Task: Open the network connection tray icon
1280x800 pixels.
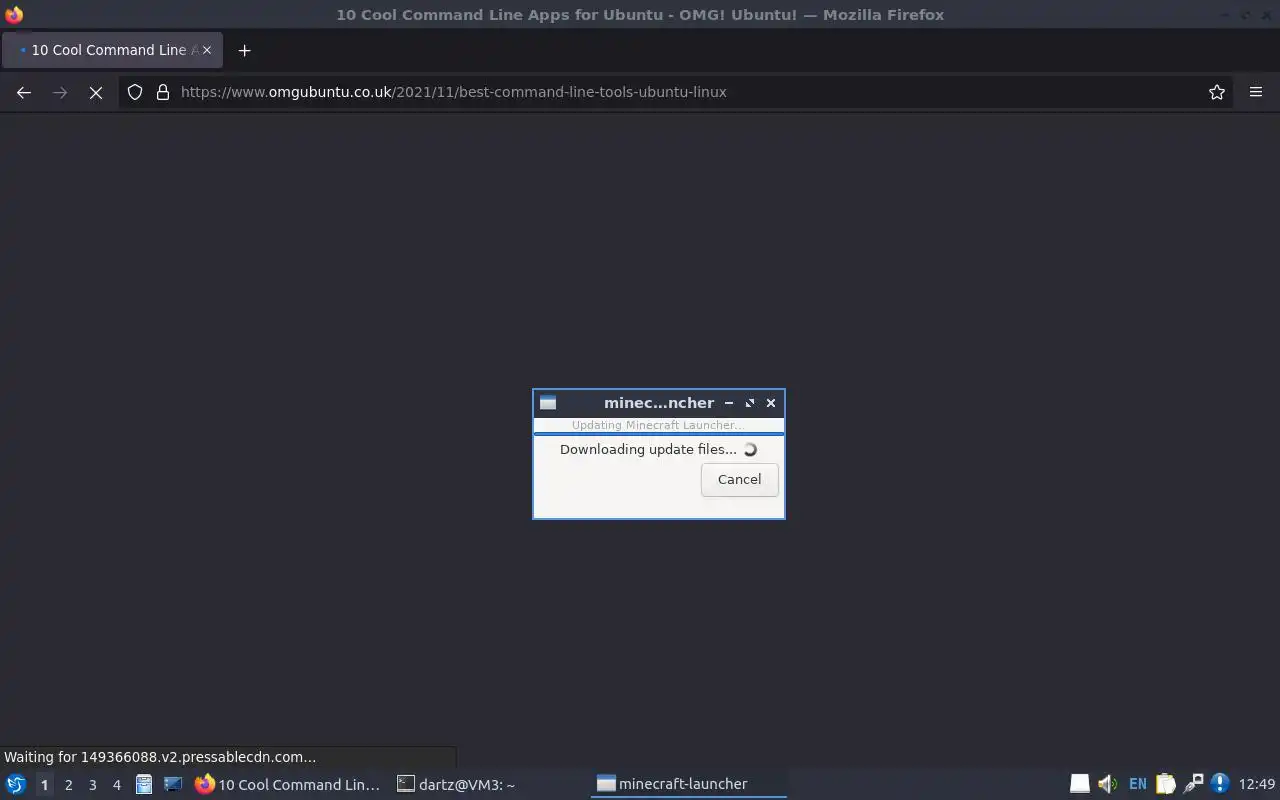Action: click(x=1193, y=784)
